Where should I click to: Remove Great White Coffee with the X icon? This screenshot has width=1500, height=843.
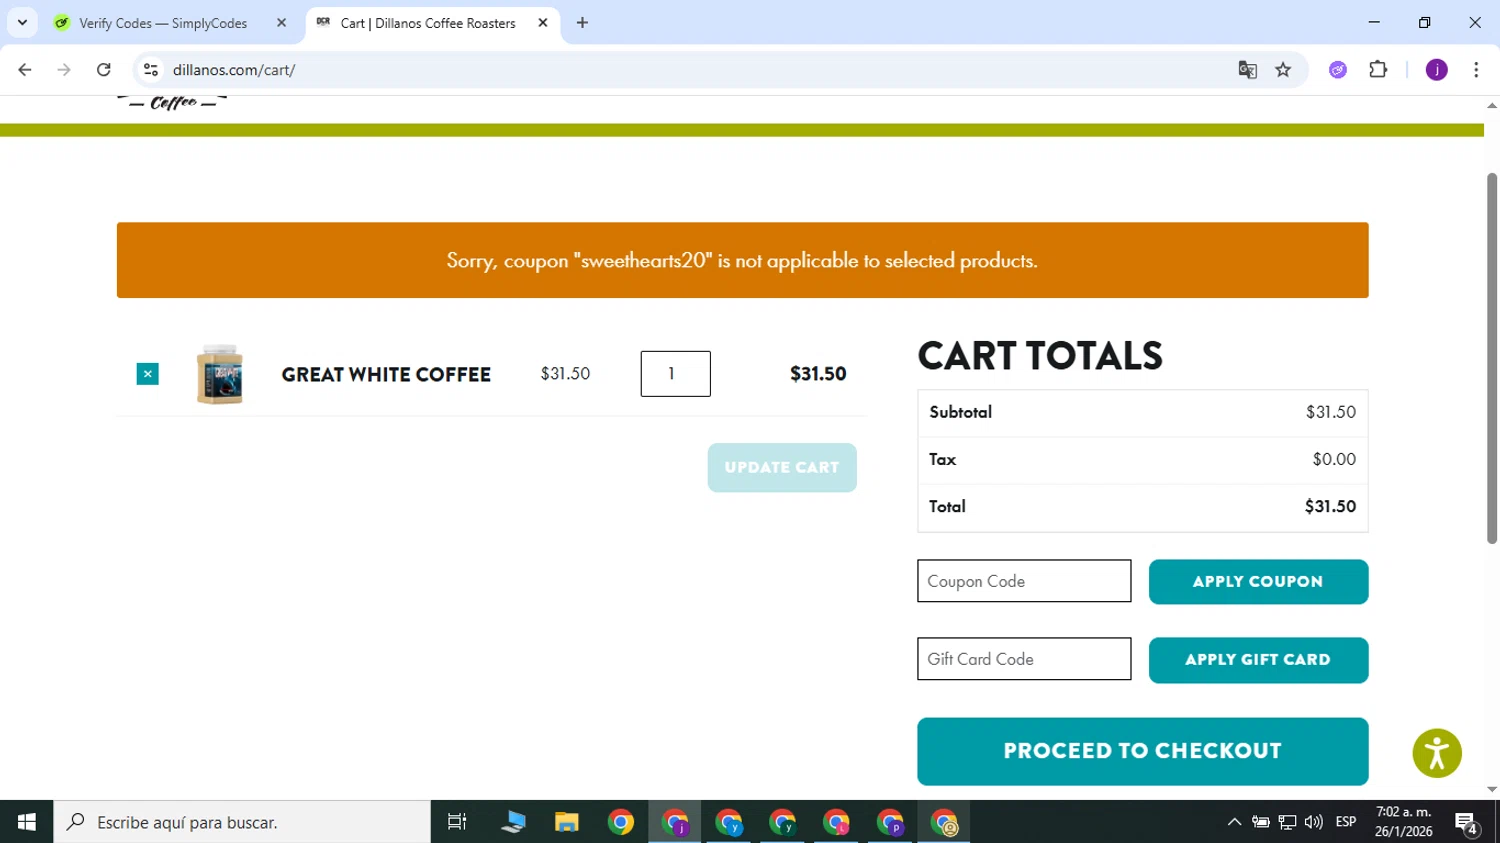pyautogui.click(x=147, y=374)
